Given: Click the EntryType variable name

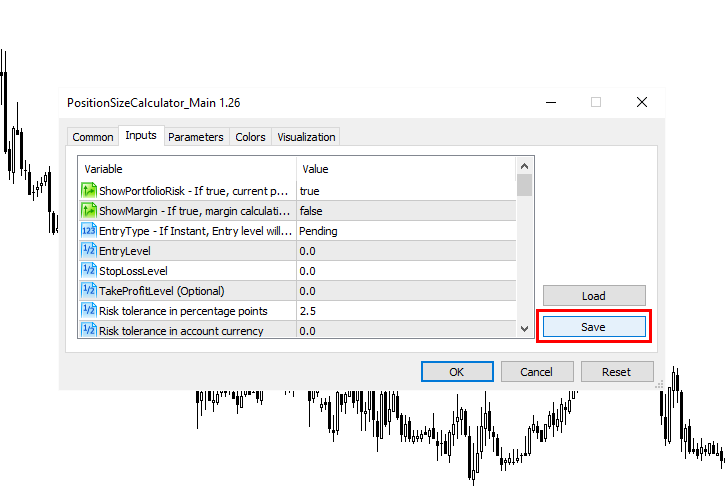Looking at the screenshot, I should (x=196, y=231).
